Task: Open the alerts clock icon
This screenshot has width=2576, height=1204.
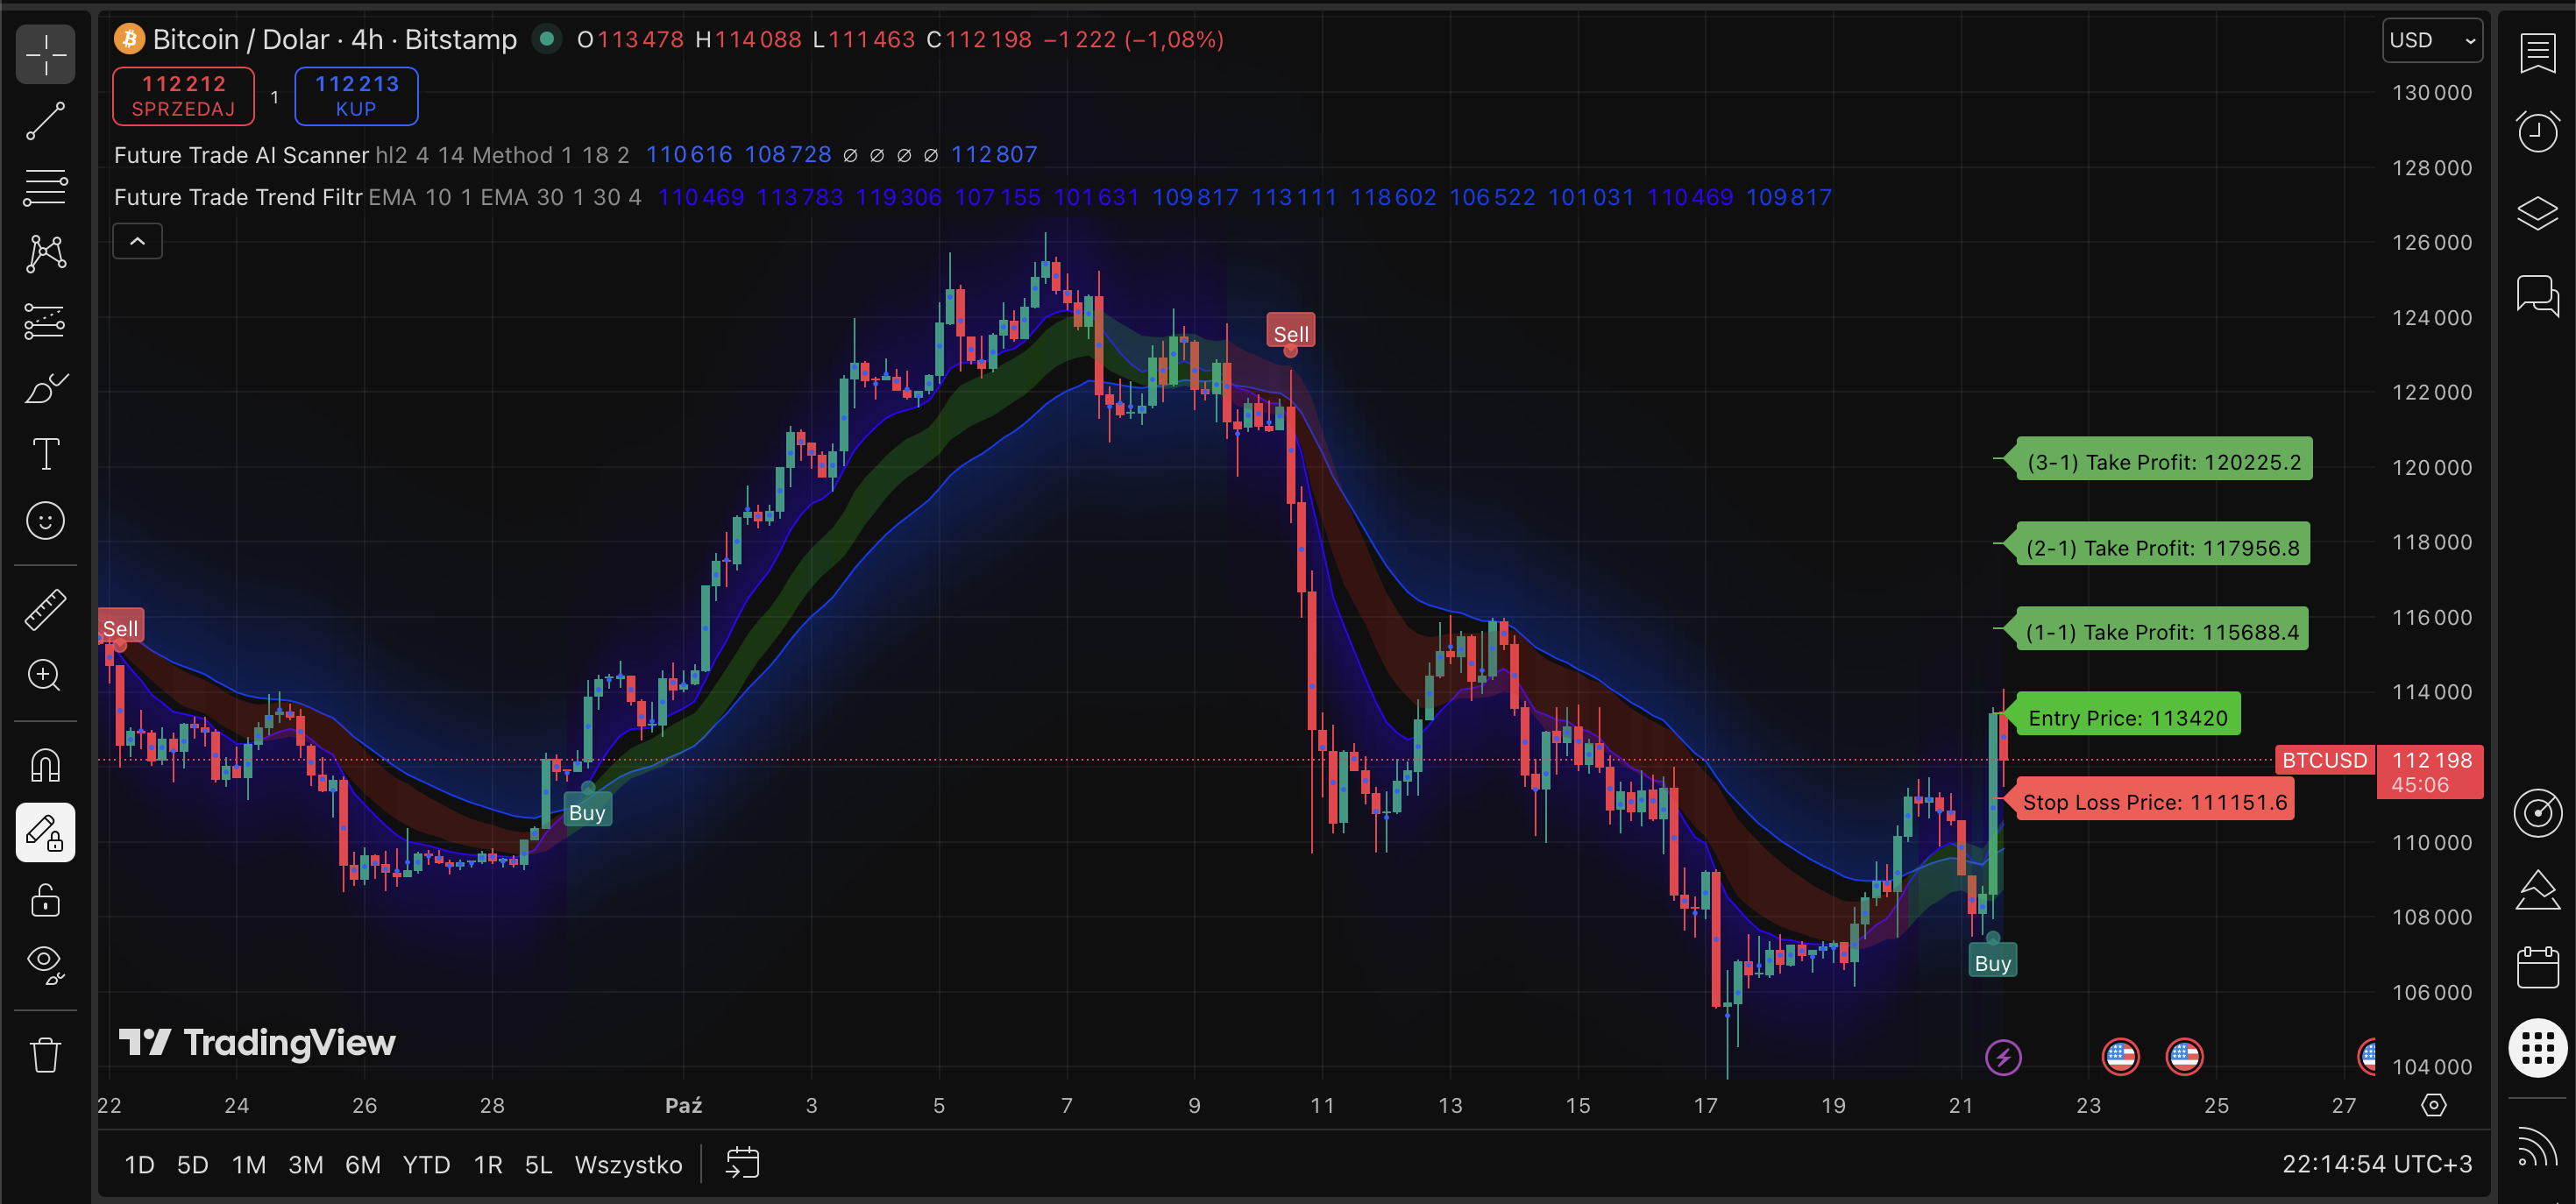Action: [2537, 131]
